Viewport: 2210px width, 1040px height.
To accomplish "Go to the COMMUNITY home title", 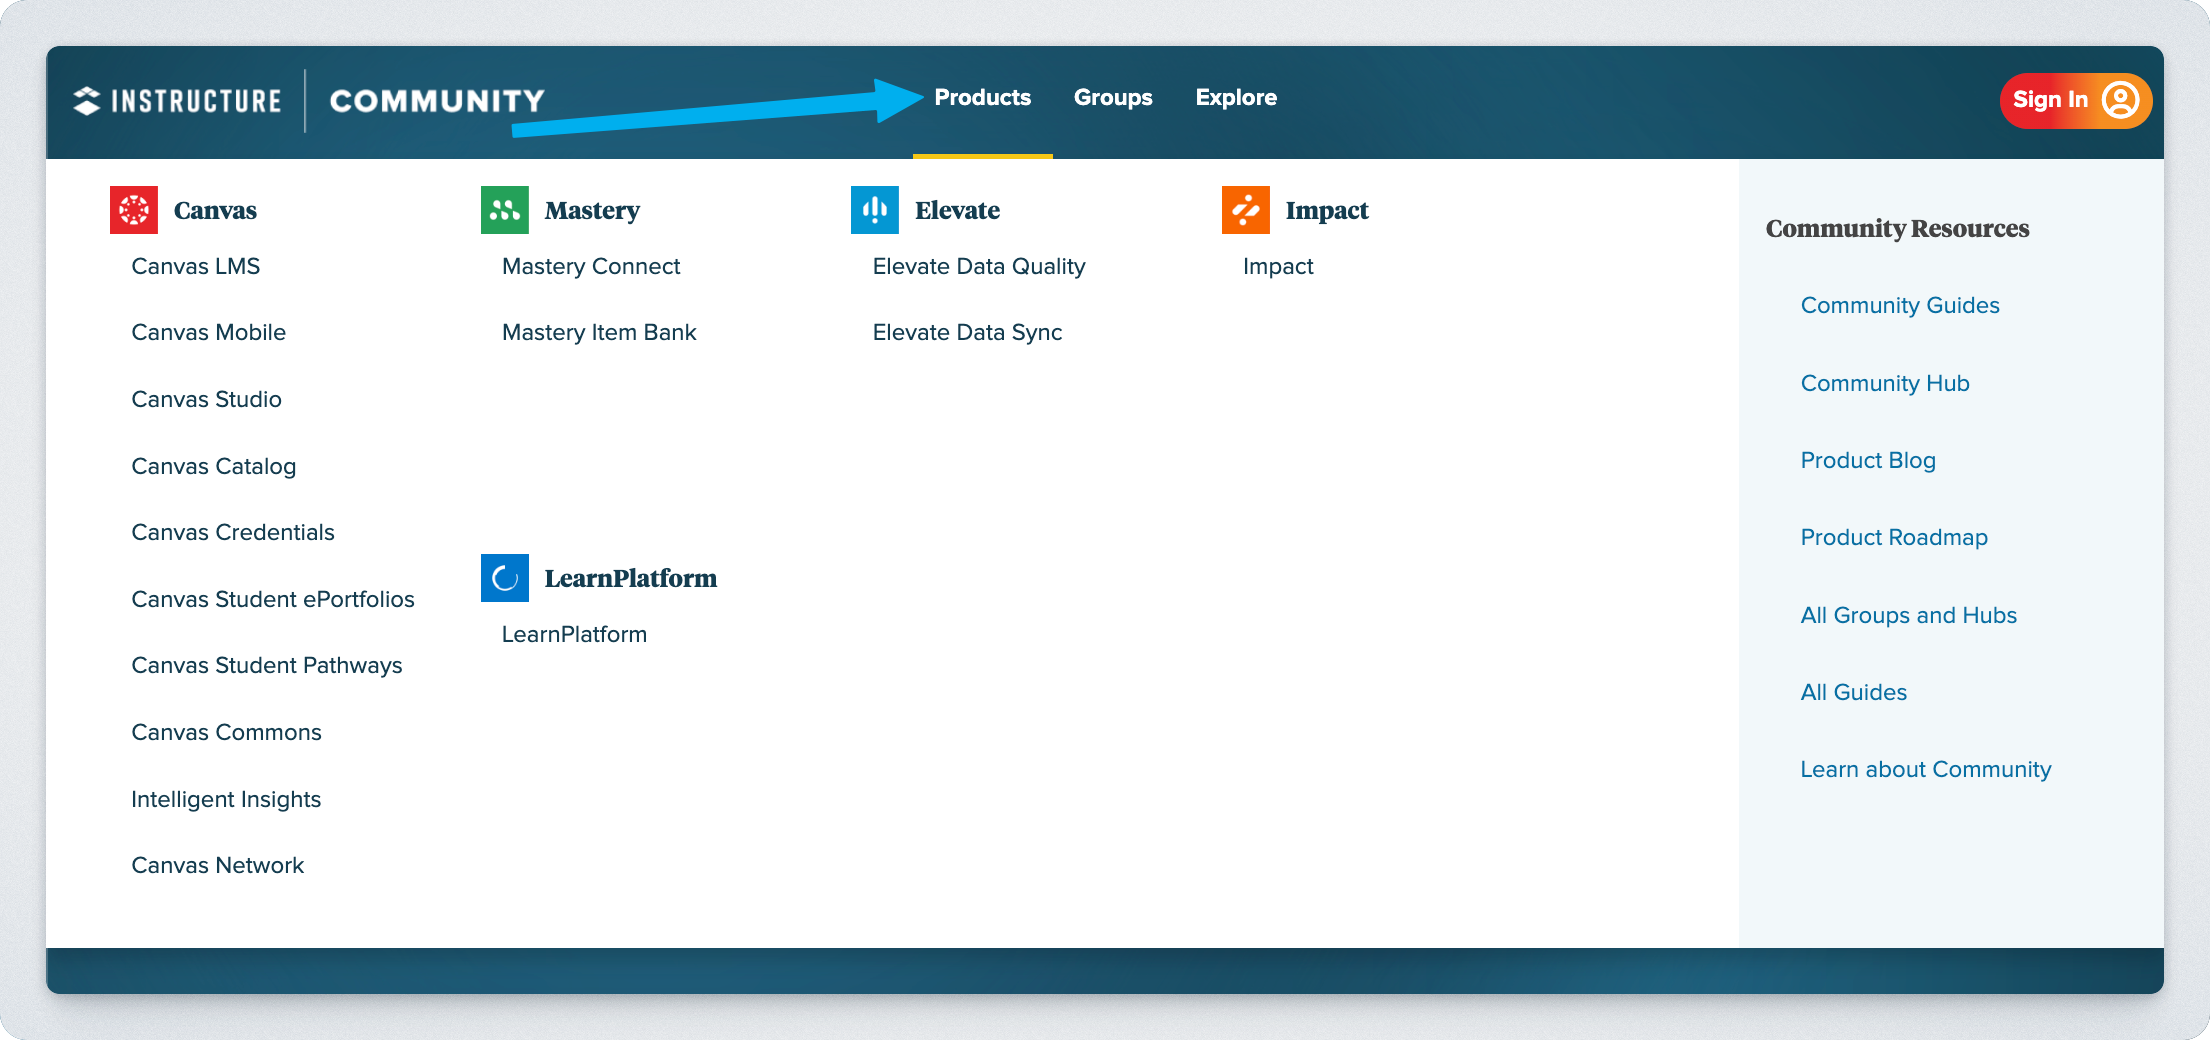I will [437, 101].
